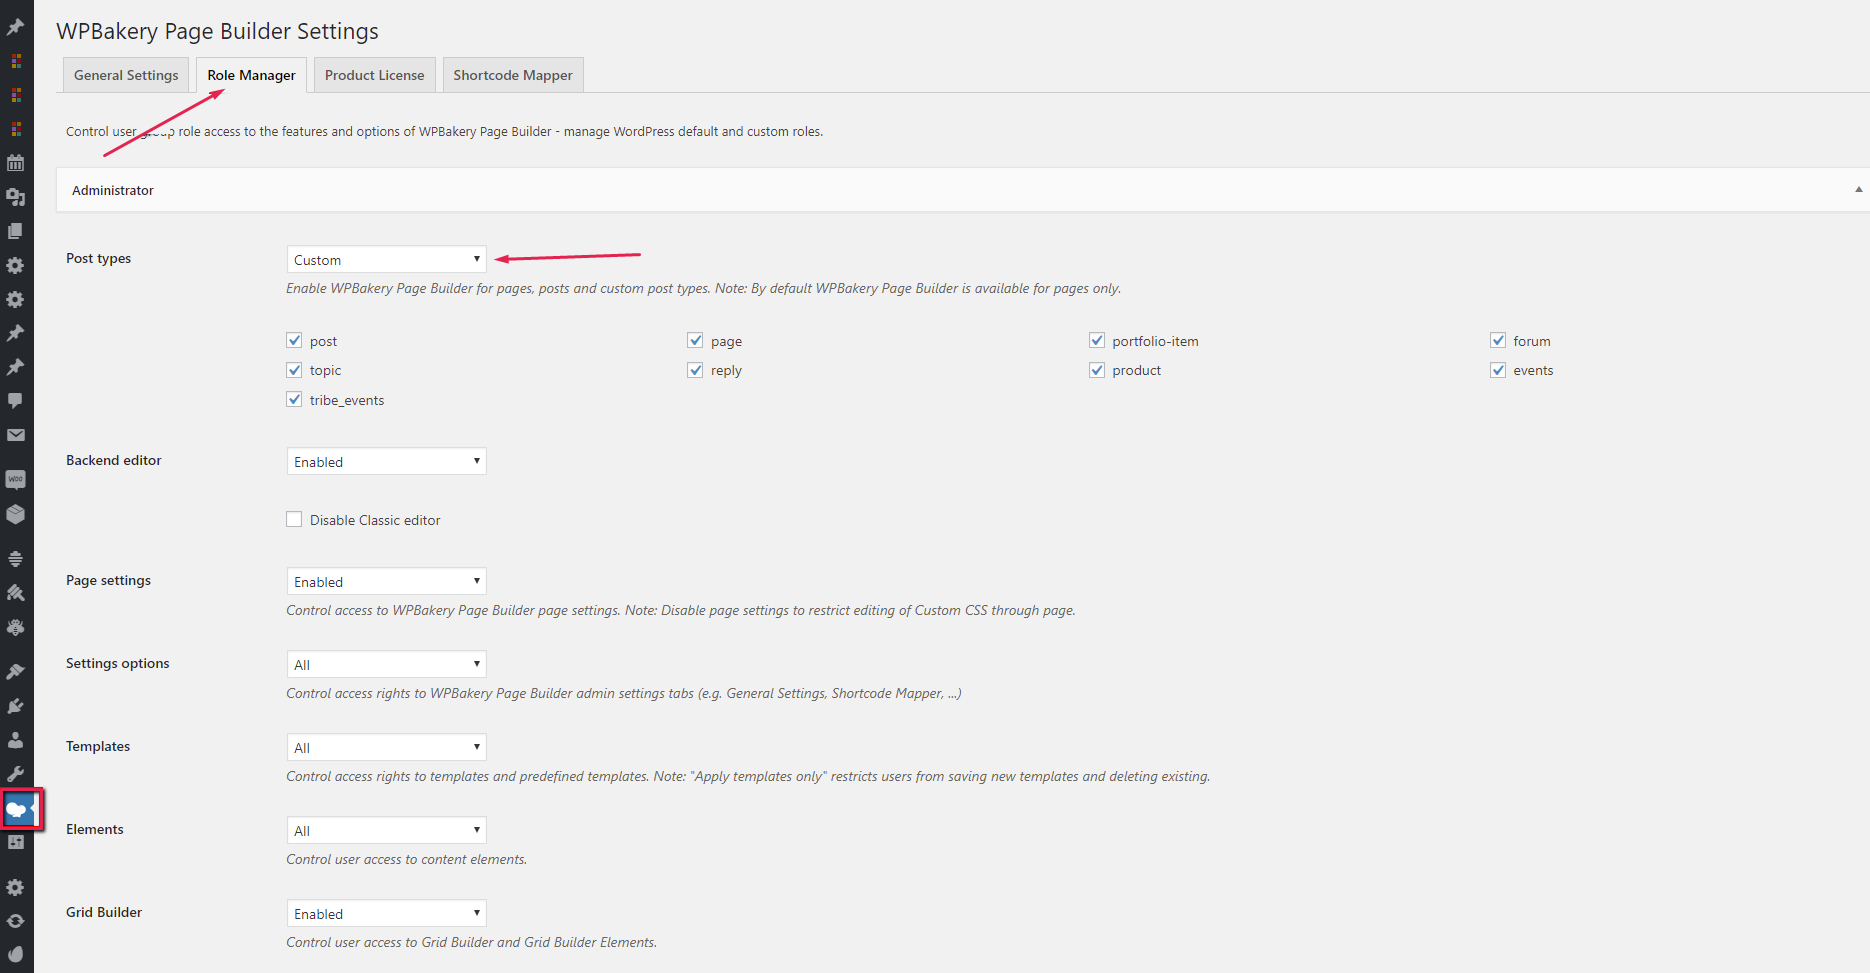1870x973 pixels.
Task: Open the Plugins plug sidebar icon
Action: point(15,706)
